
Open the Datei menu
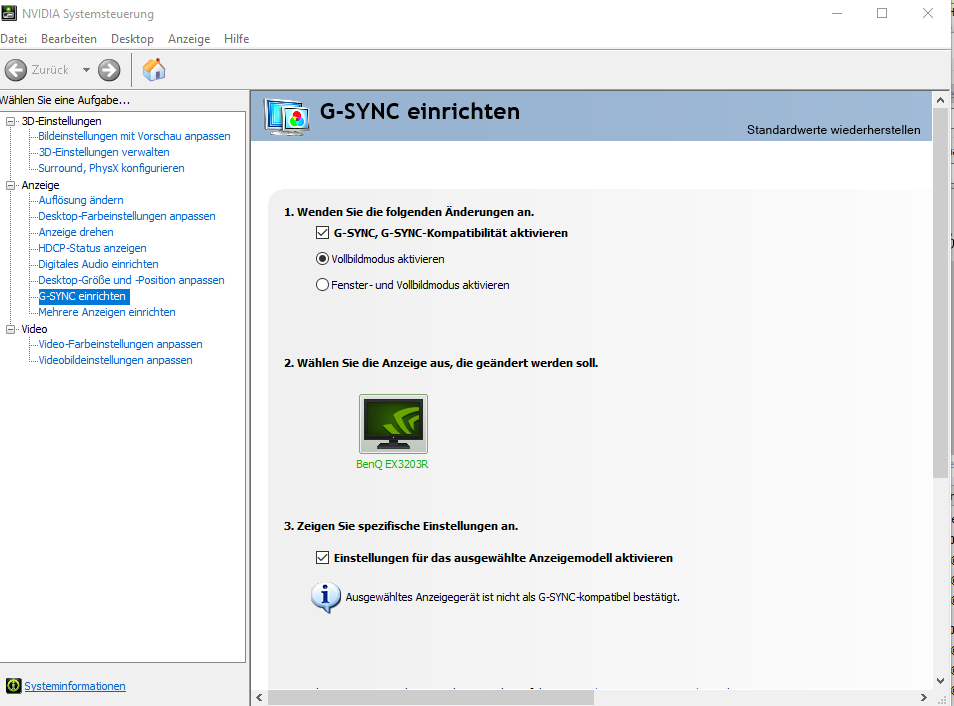(13, 39)
